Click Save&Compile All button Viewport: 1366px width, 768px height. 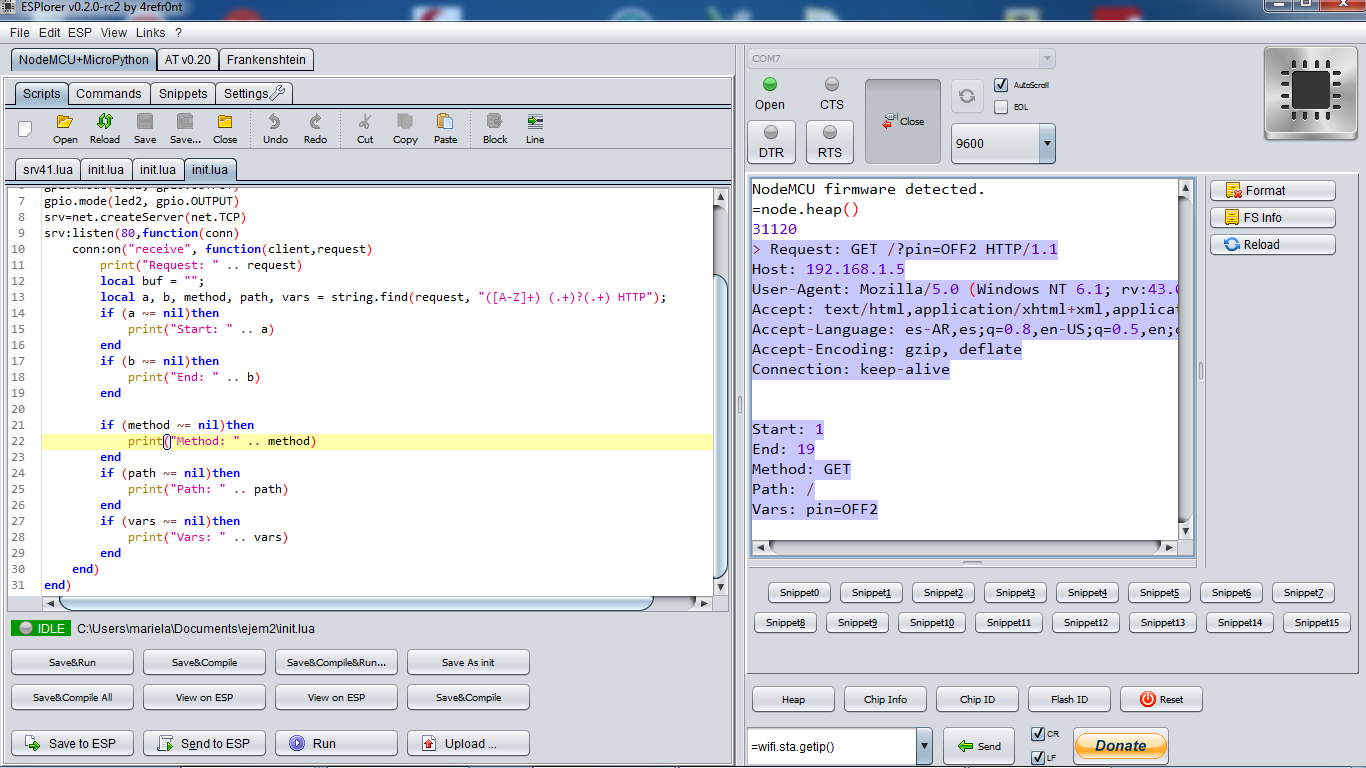coord(72,697)
